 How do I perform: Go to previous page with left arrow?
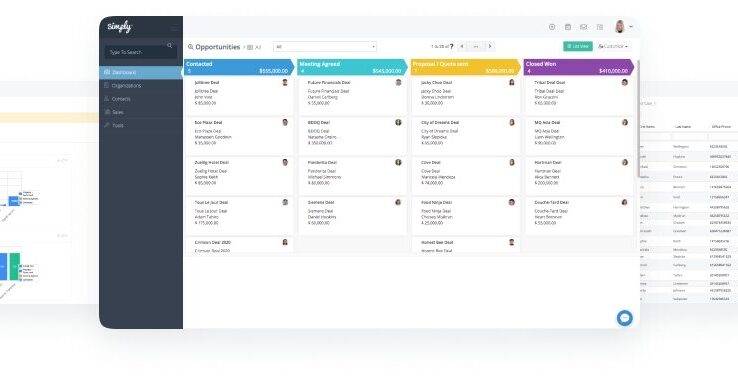462,46
